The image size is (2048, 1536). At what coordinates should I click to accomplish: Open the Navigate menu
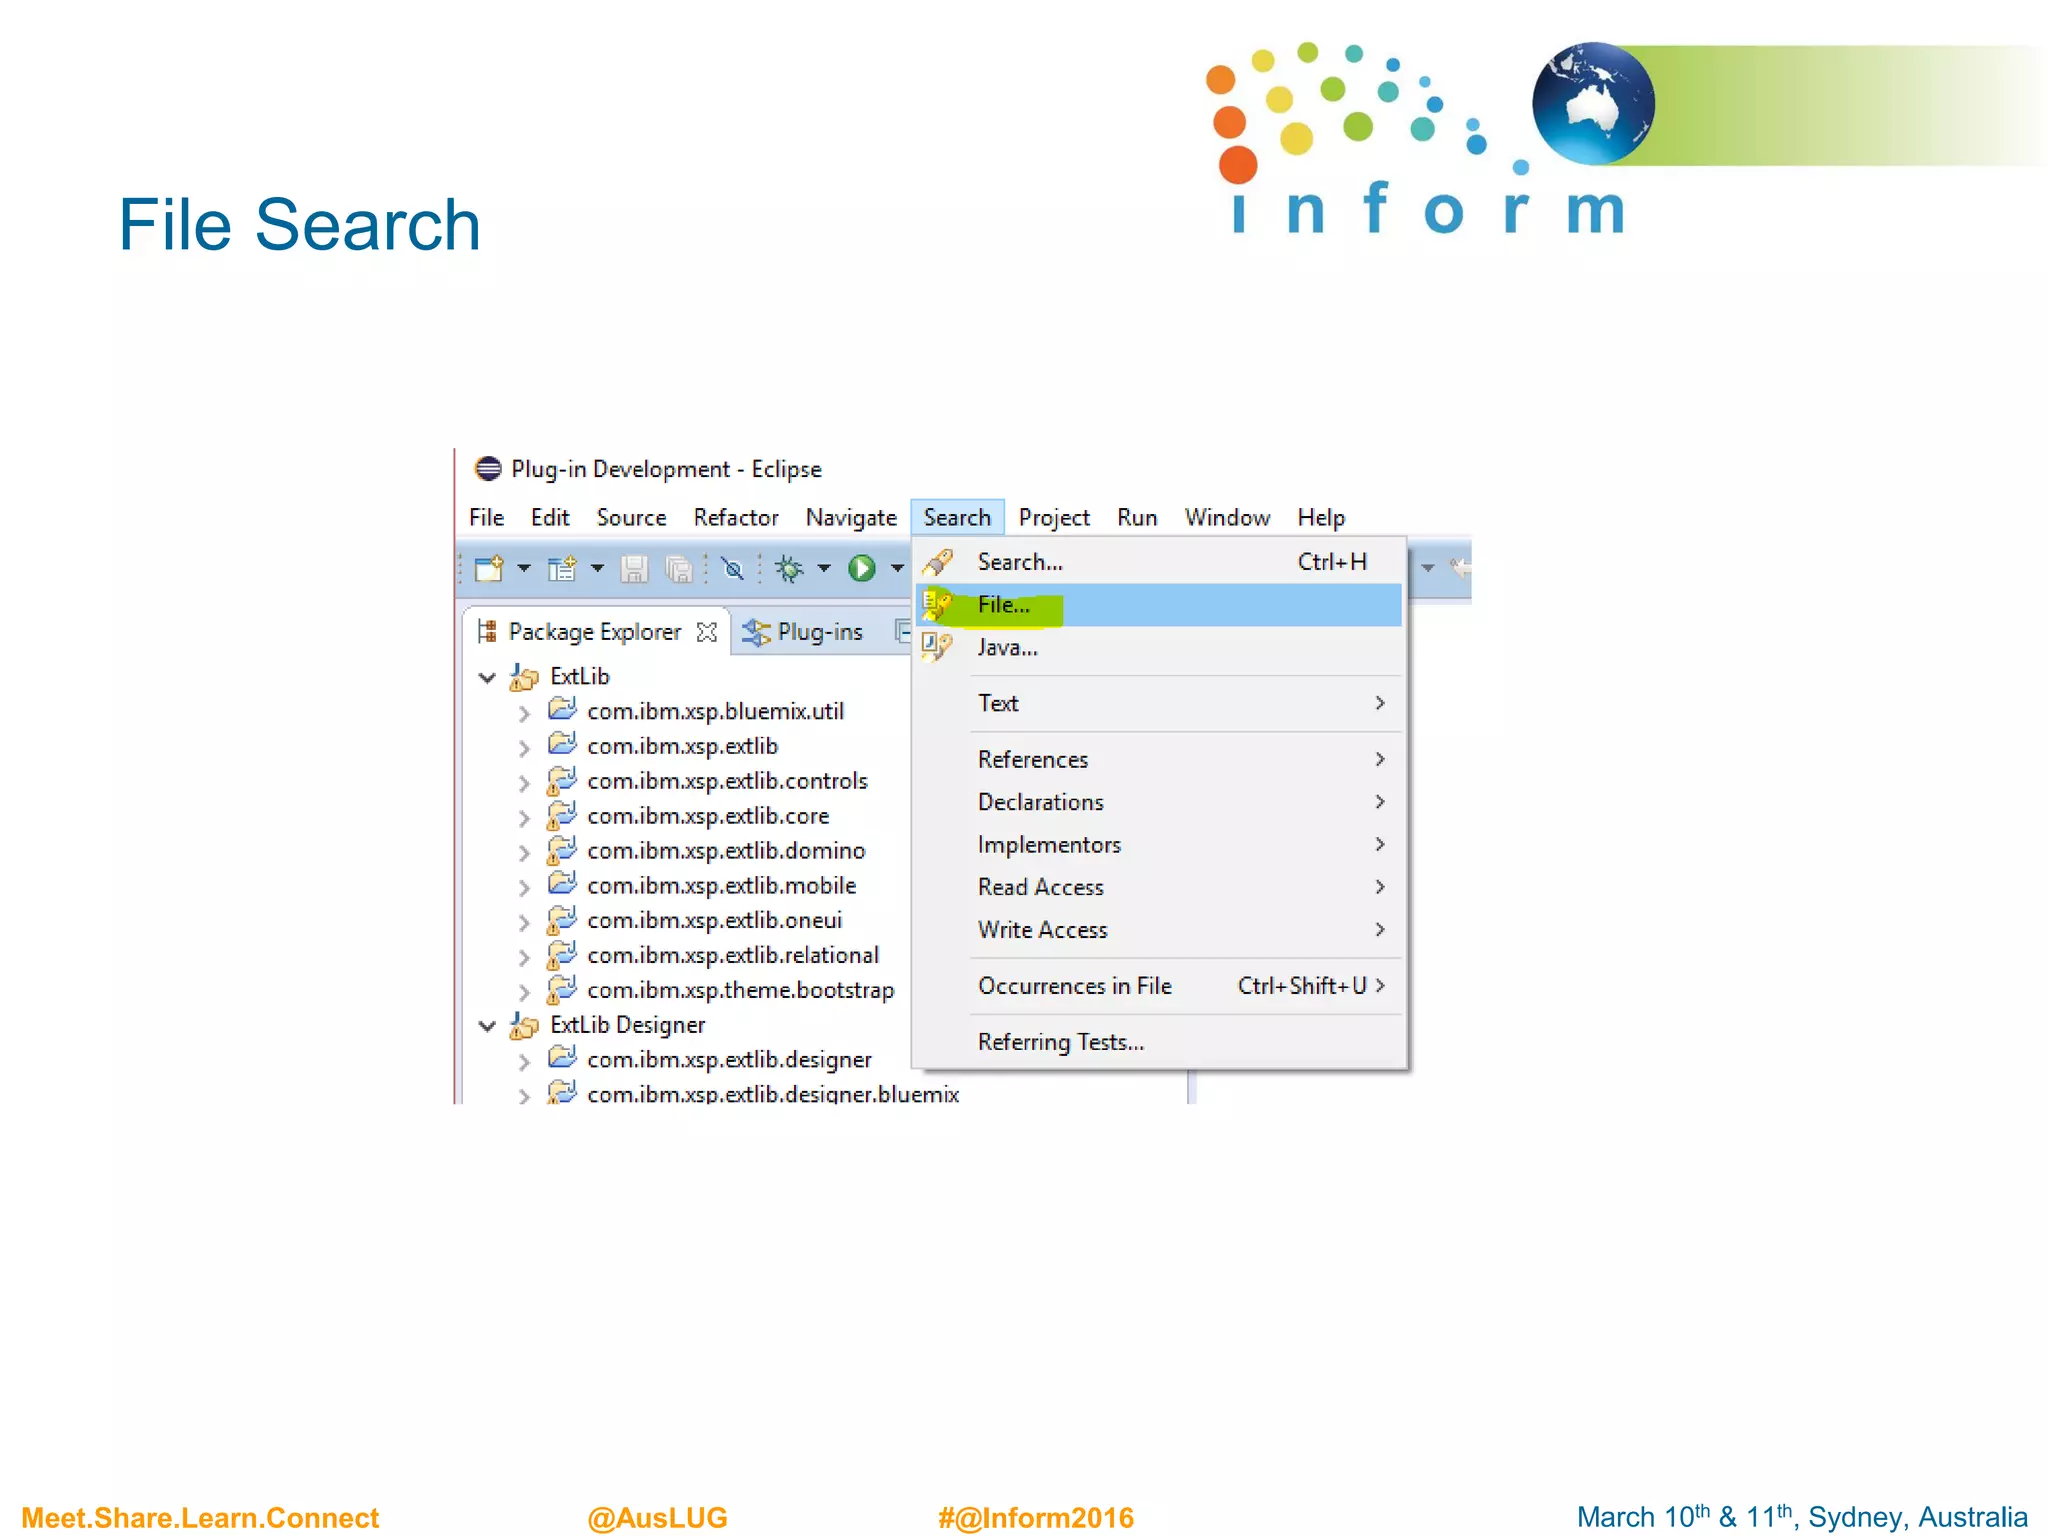coord(851,517)
